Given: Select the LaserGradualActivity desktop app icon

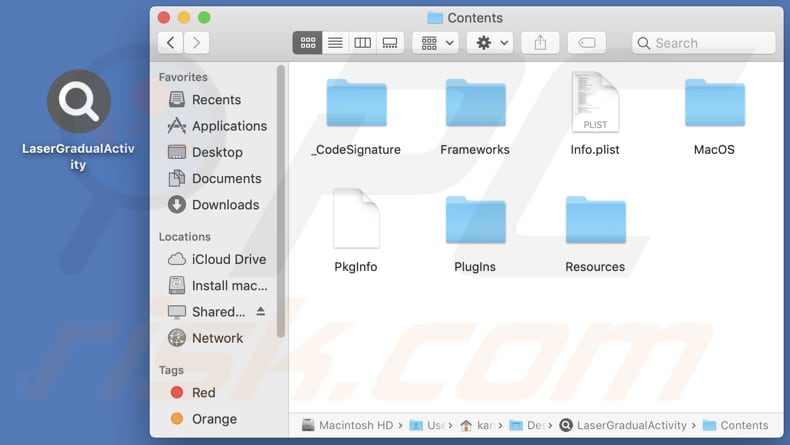Looking at the screenshot, I should click(78, 102).
